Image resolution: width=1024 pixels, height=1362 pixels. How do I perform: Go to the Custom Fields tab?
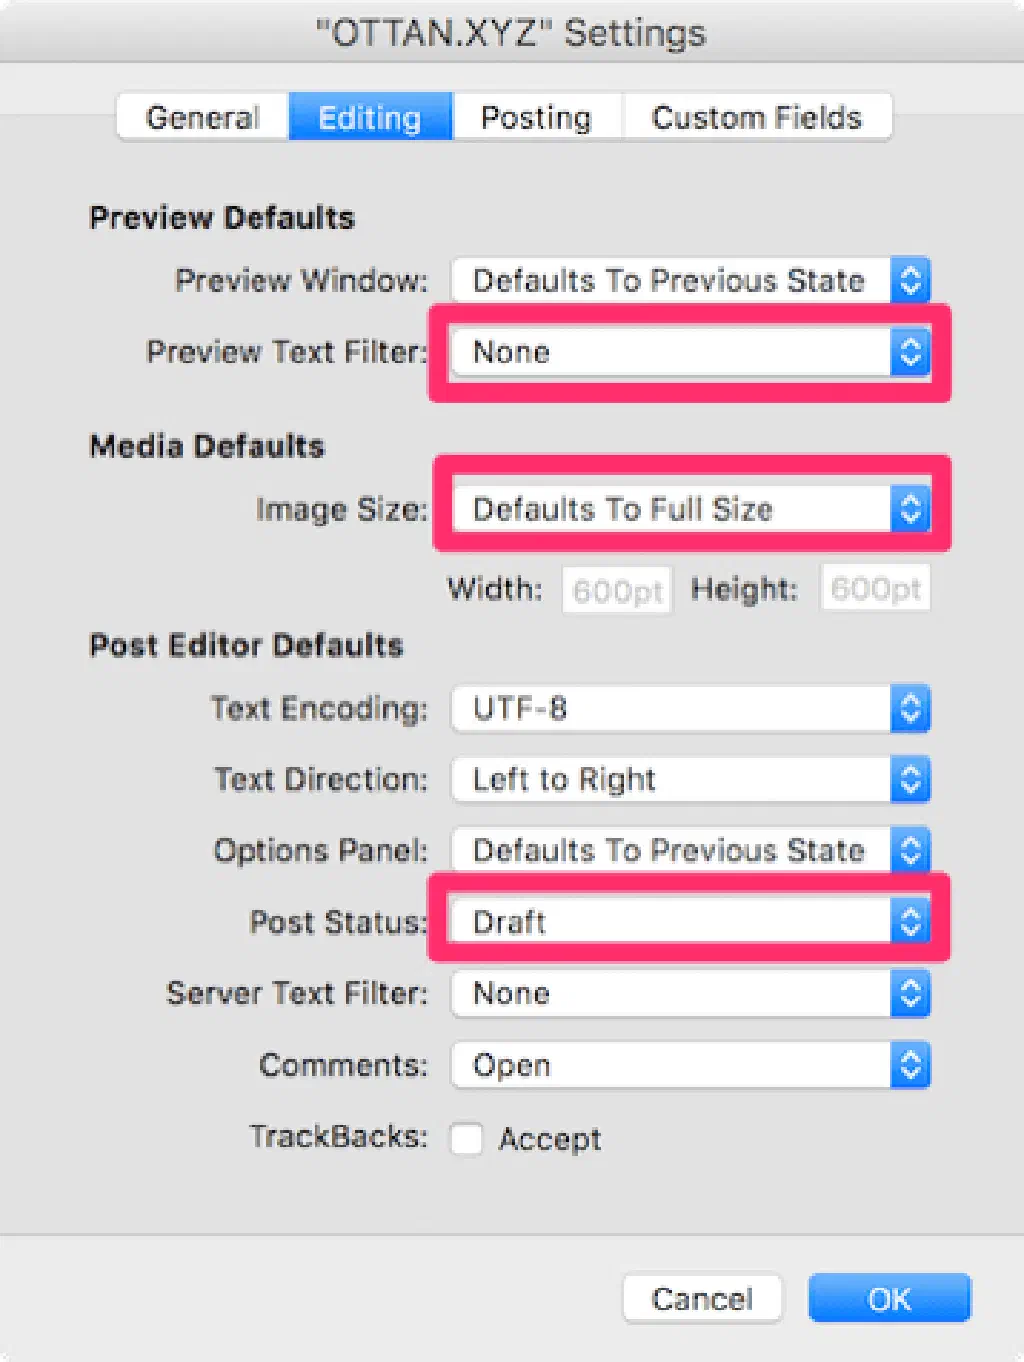pos(756,118)
